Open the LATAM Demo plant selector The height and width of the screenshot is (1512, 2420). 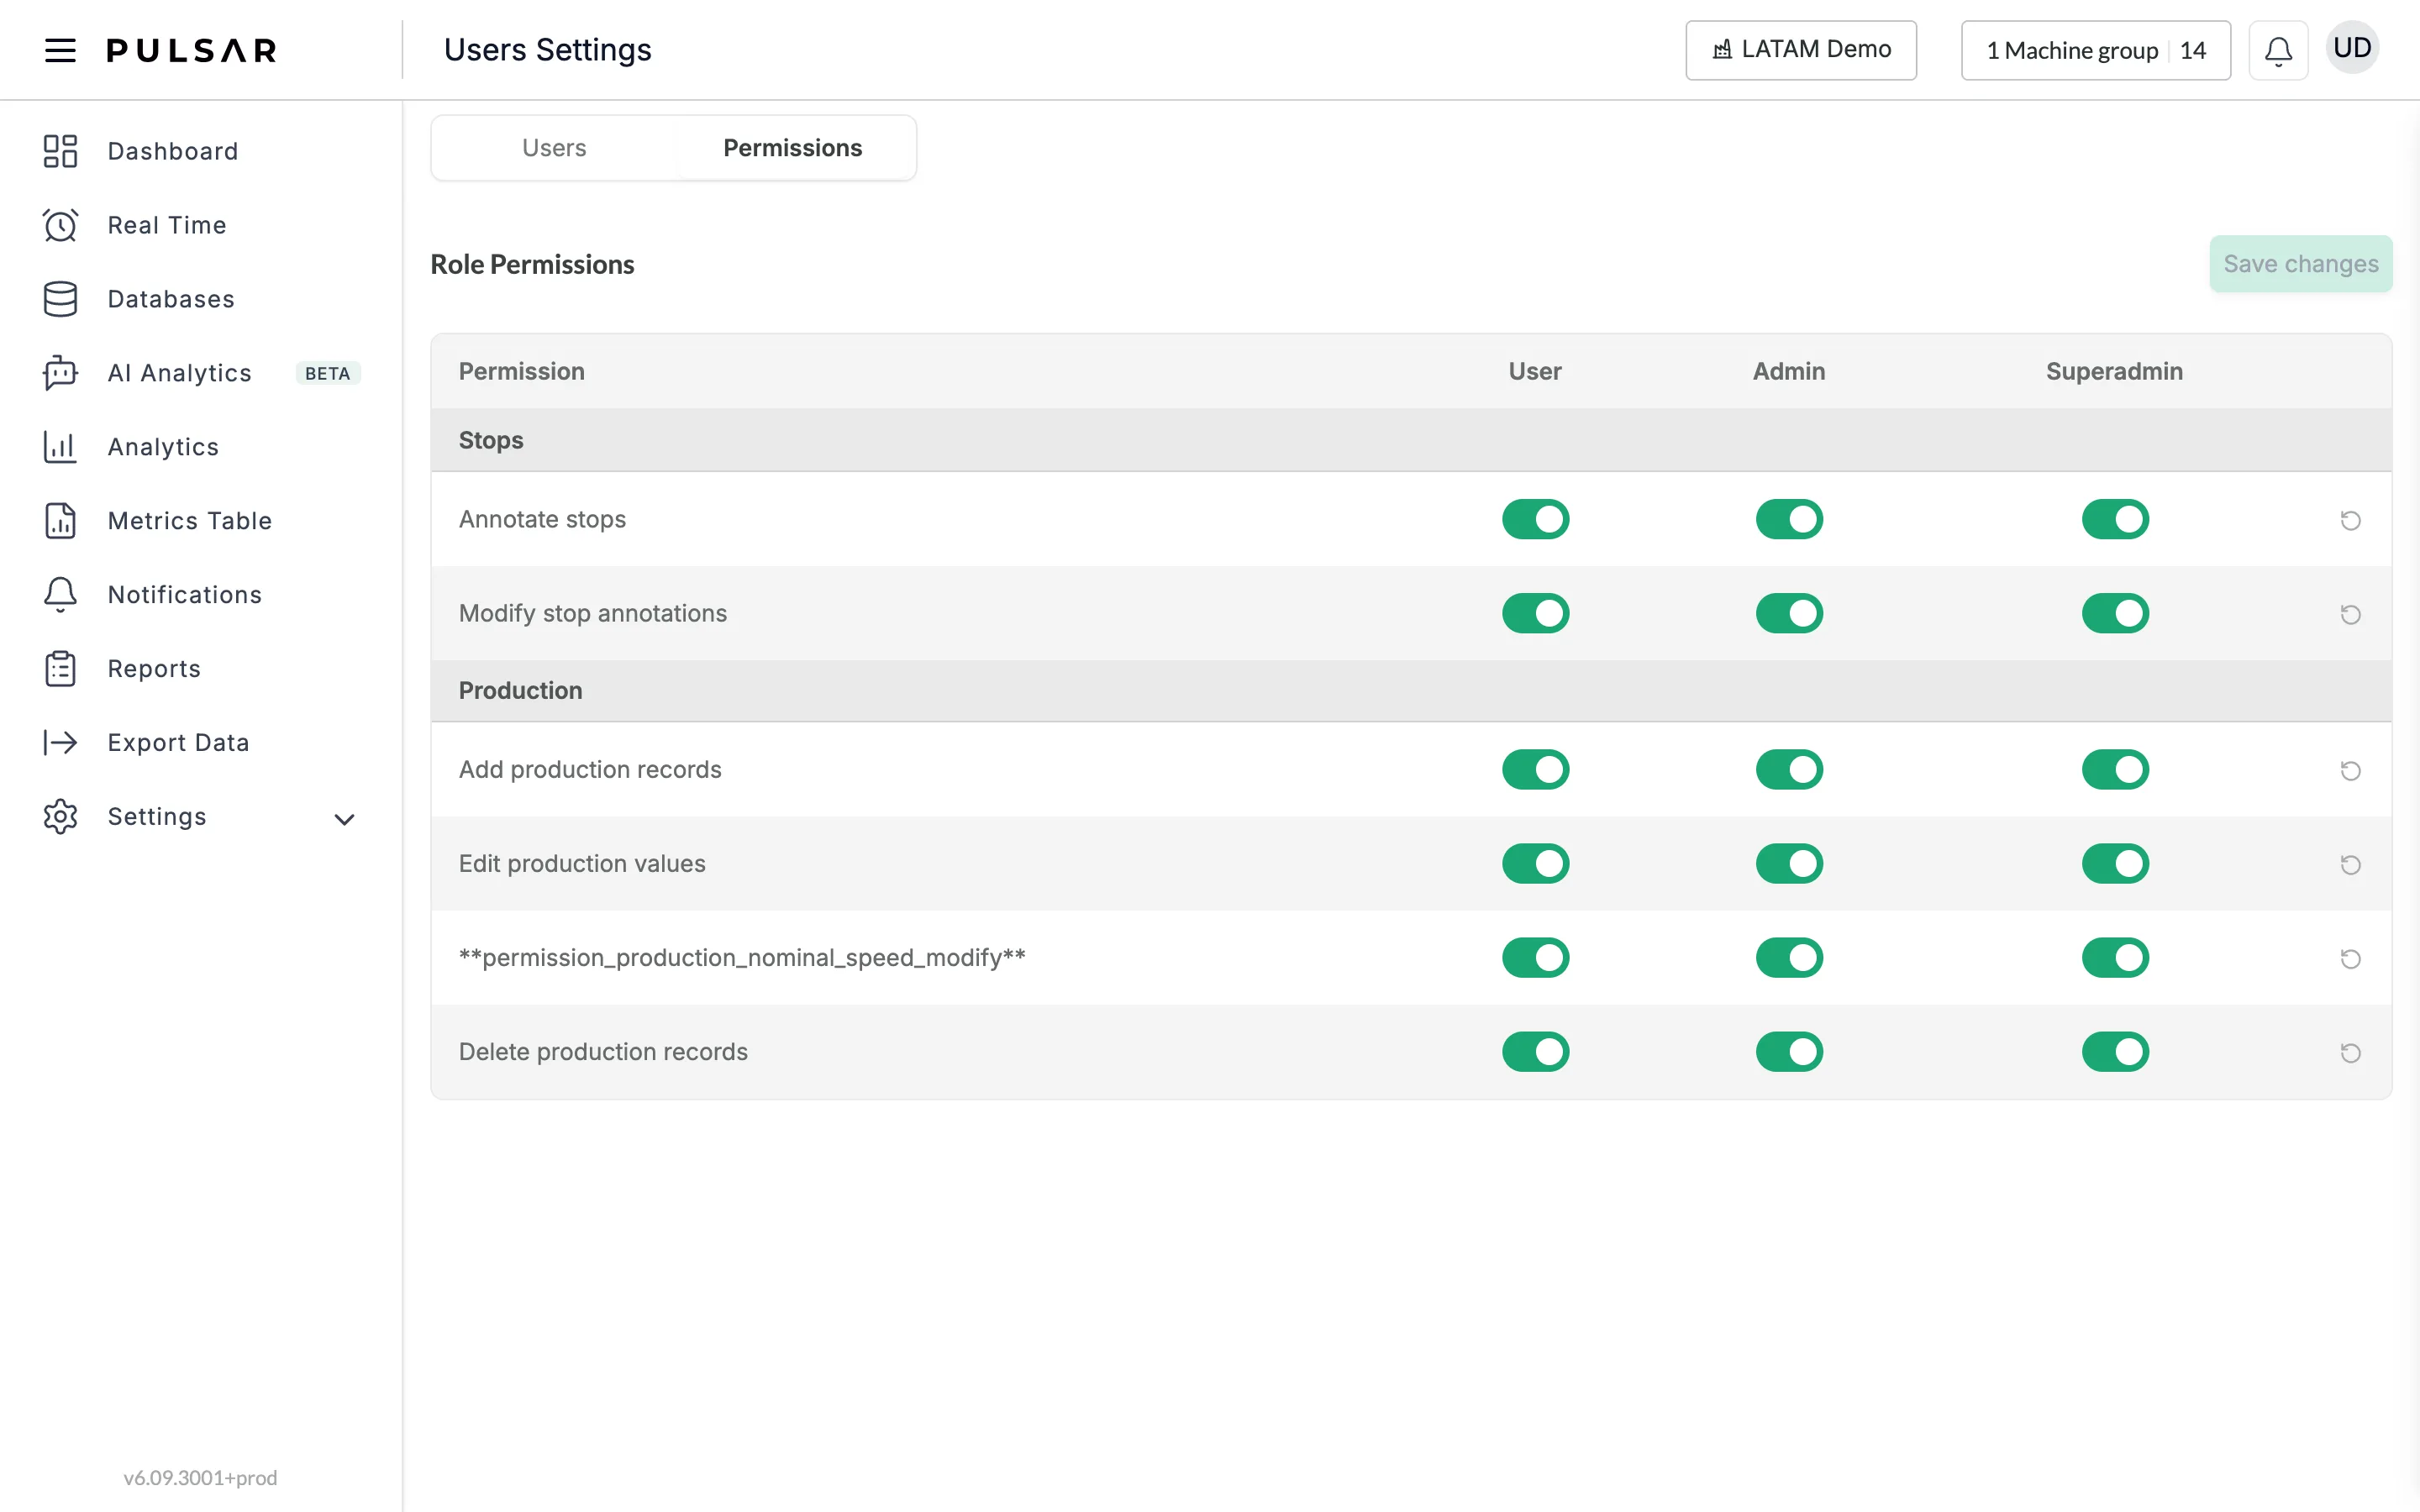[1800, 50]
